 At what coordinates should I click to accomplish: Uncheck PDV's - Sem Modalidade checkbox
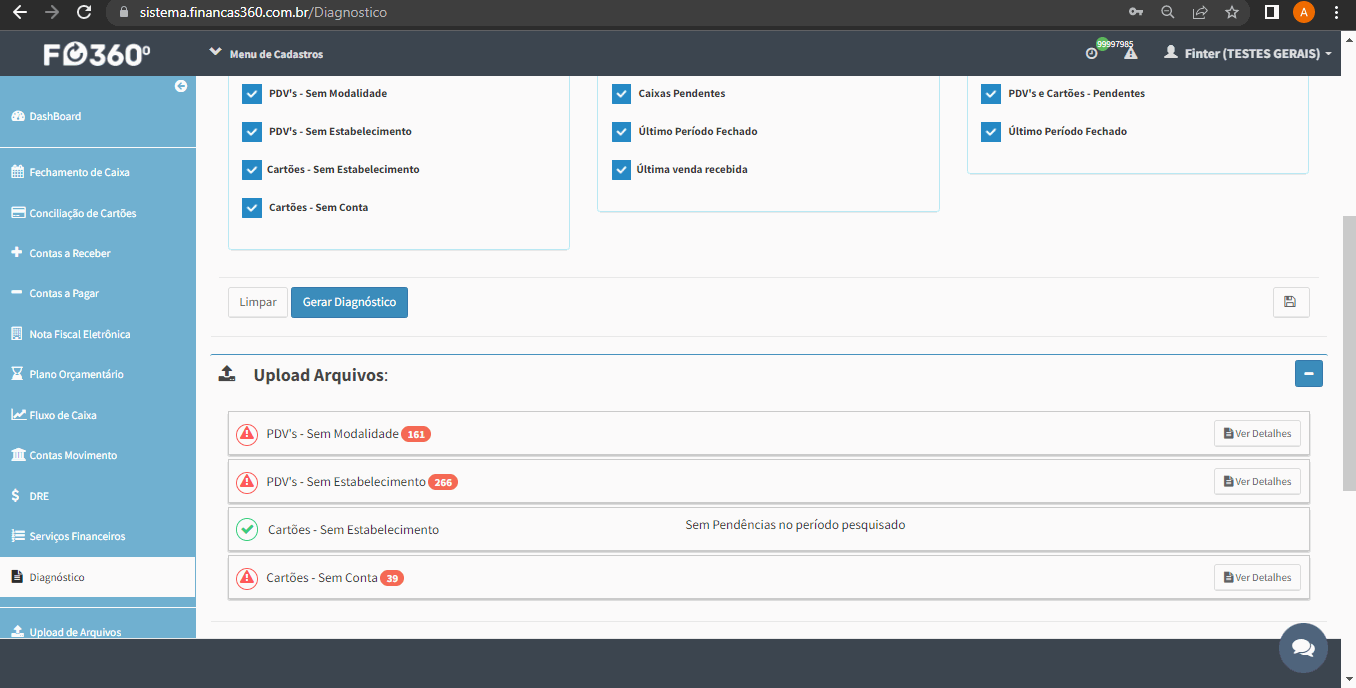point(252,94)
